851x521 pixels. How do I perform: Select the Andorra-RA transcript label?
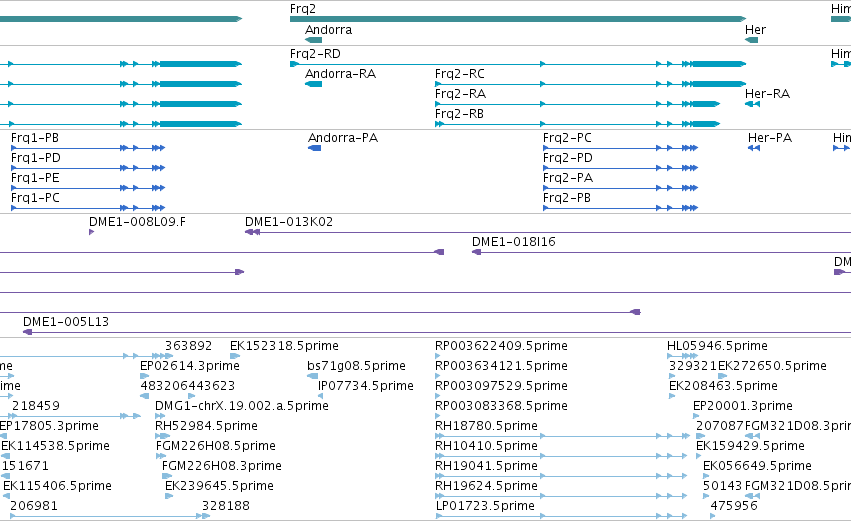tap(340, 74)
